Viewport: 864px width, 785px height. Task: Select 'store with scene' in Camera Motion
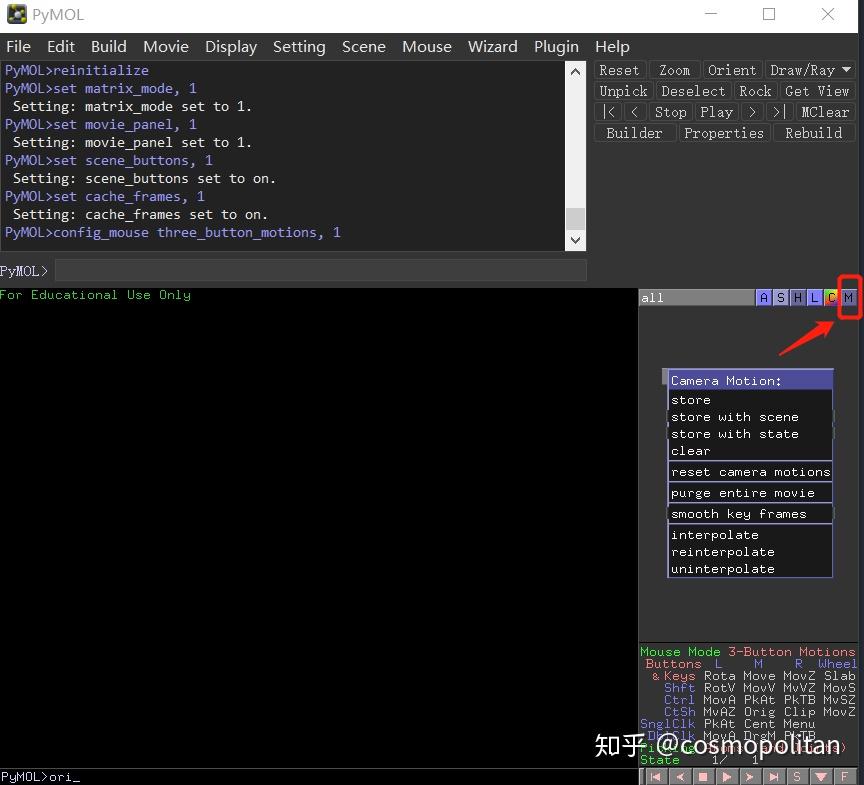tap(734, 417)
